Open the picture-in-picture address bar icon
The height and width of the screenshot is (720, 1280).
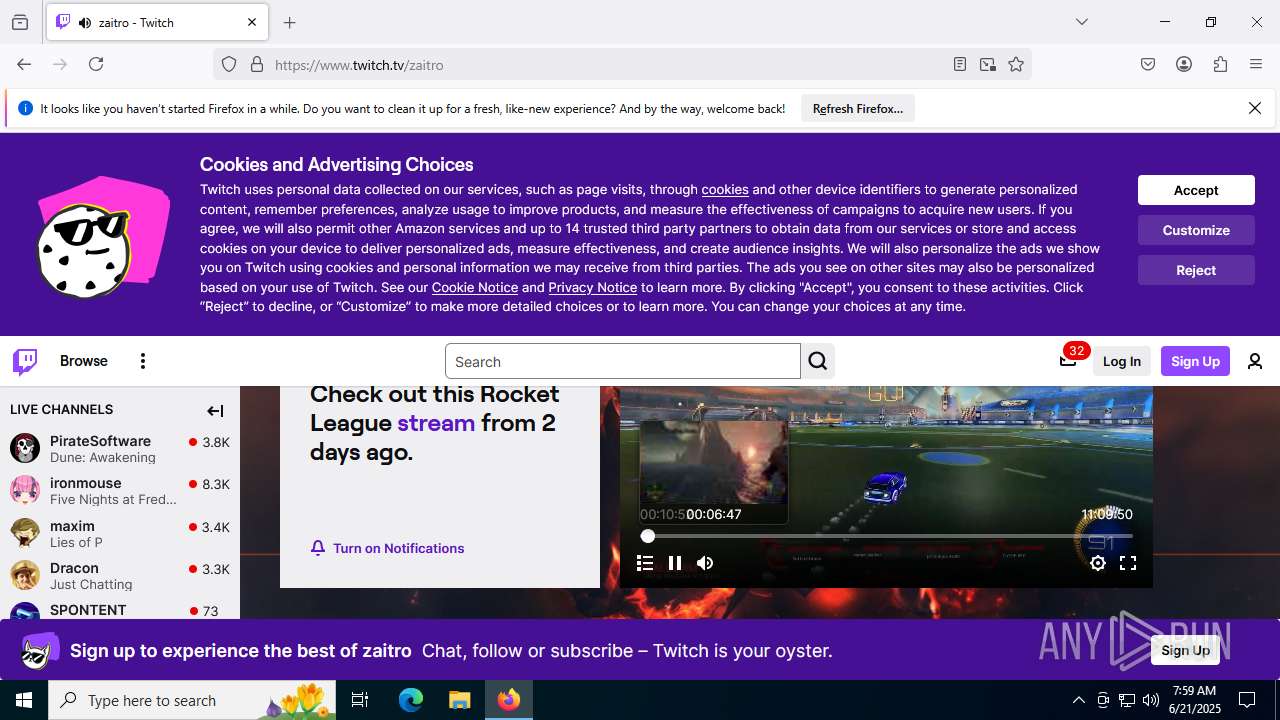[988, 64]
